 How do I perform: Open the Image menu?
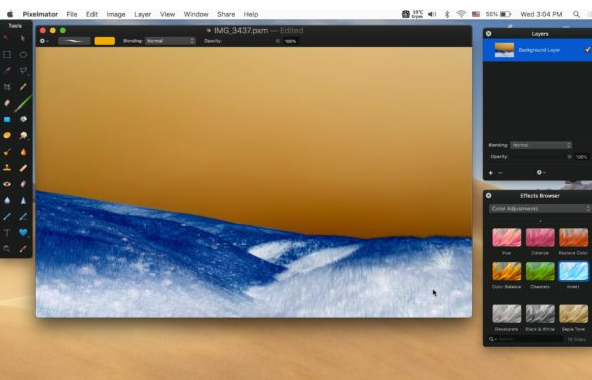pos(116,14)
